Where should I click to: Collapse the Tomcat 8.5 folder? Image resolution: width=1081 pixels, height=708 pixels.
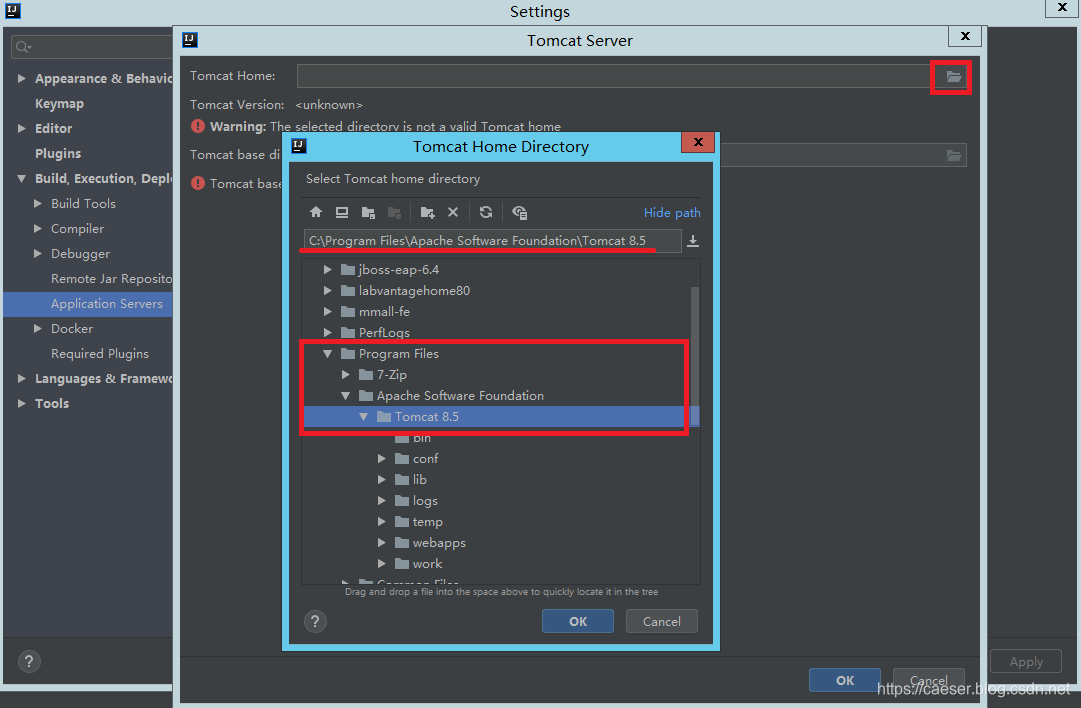coord(363,417)
